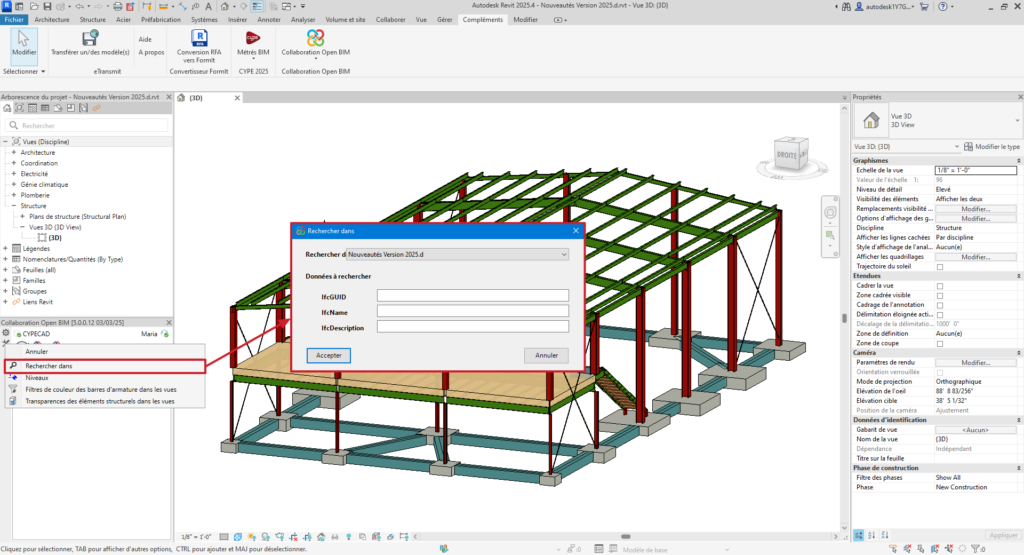The image size is (1024, 555).
Task: Expand the Coordination tree node
Action: [14, 163]
